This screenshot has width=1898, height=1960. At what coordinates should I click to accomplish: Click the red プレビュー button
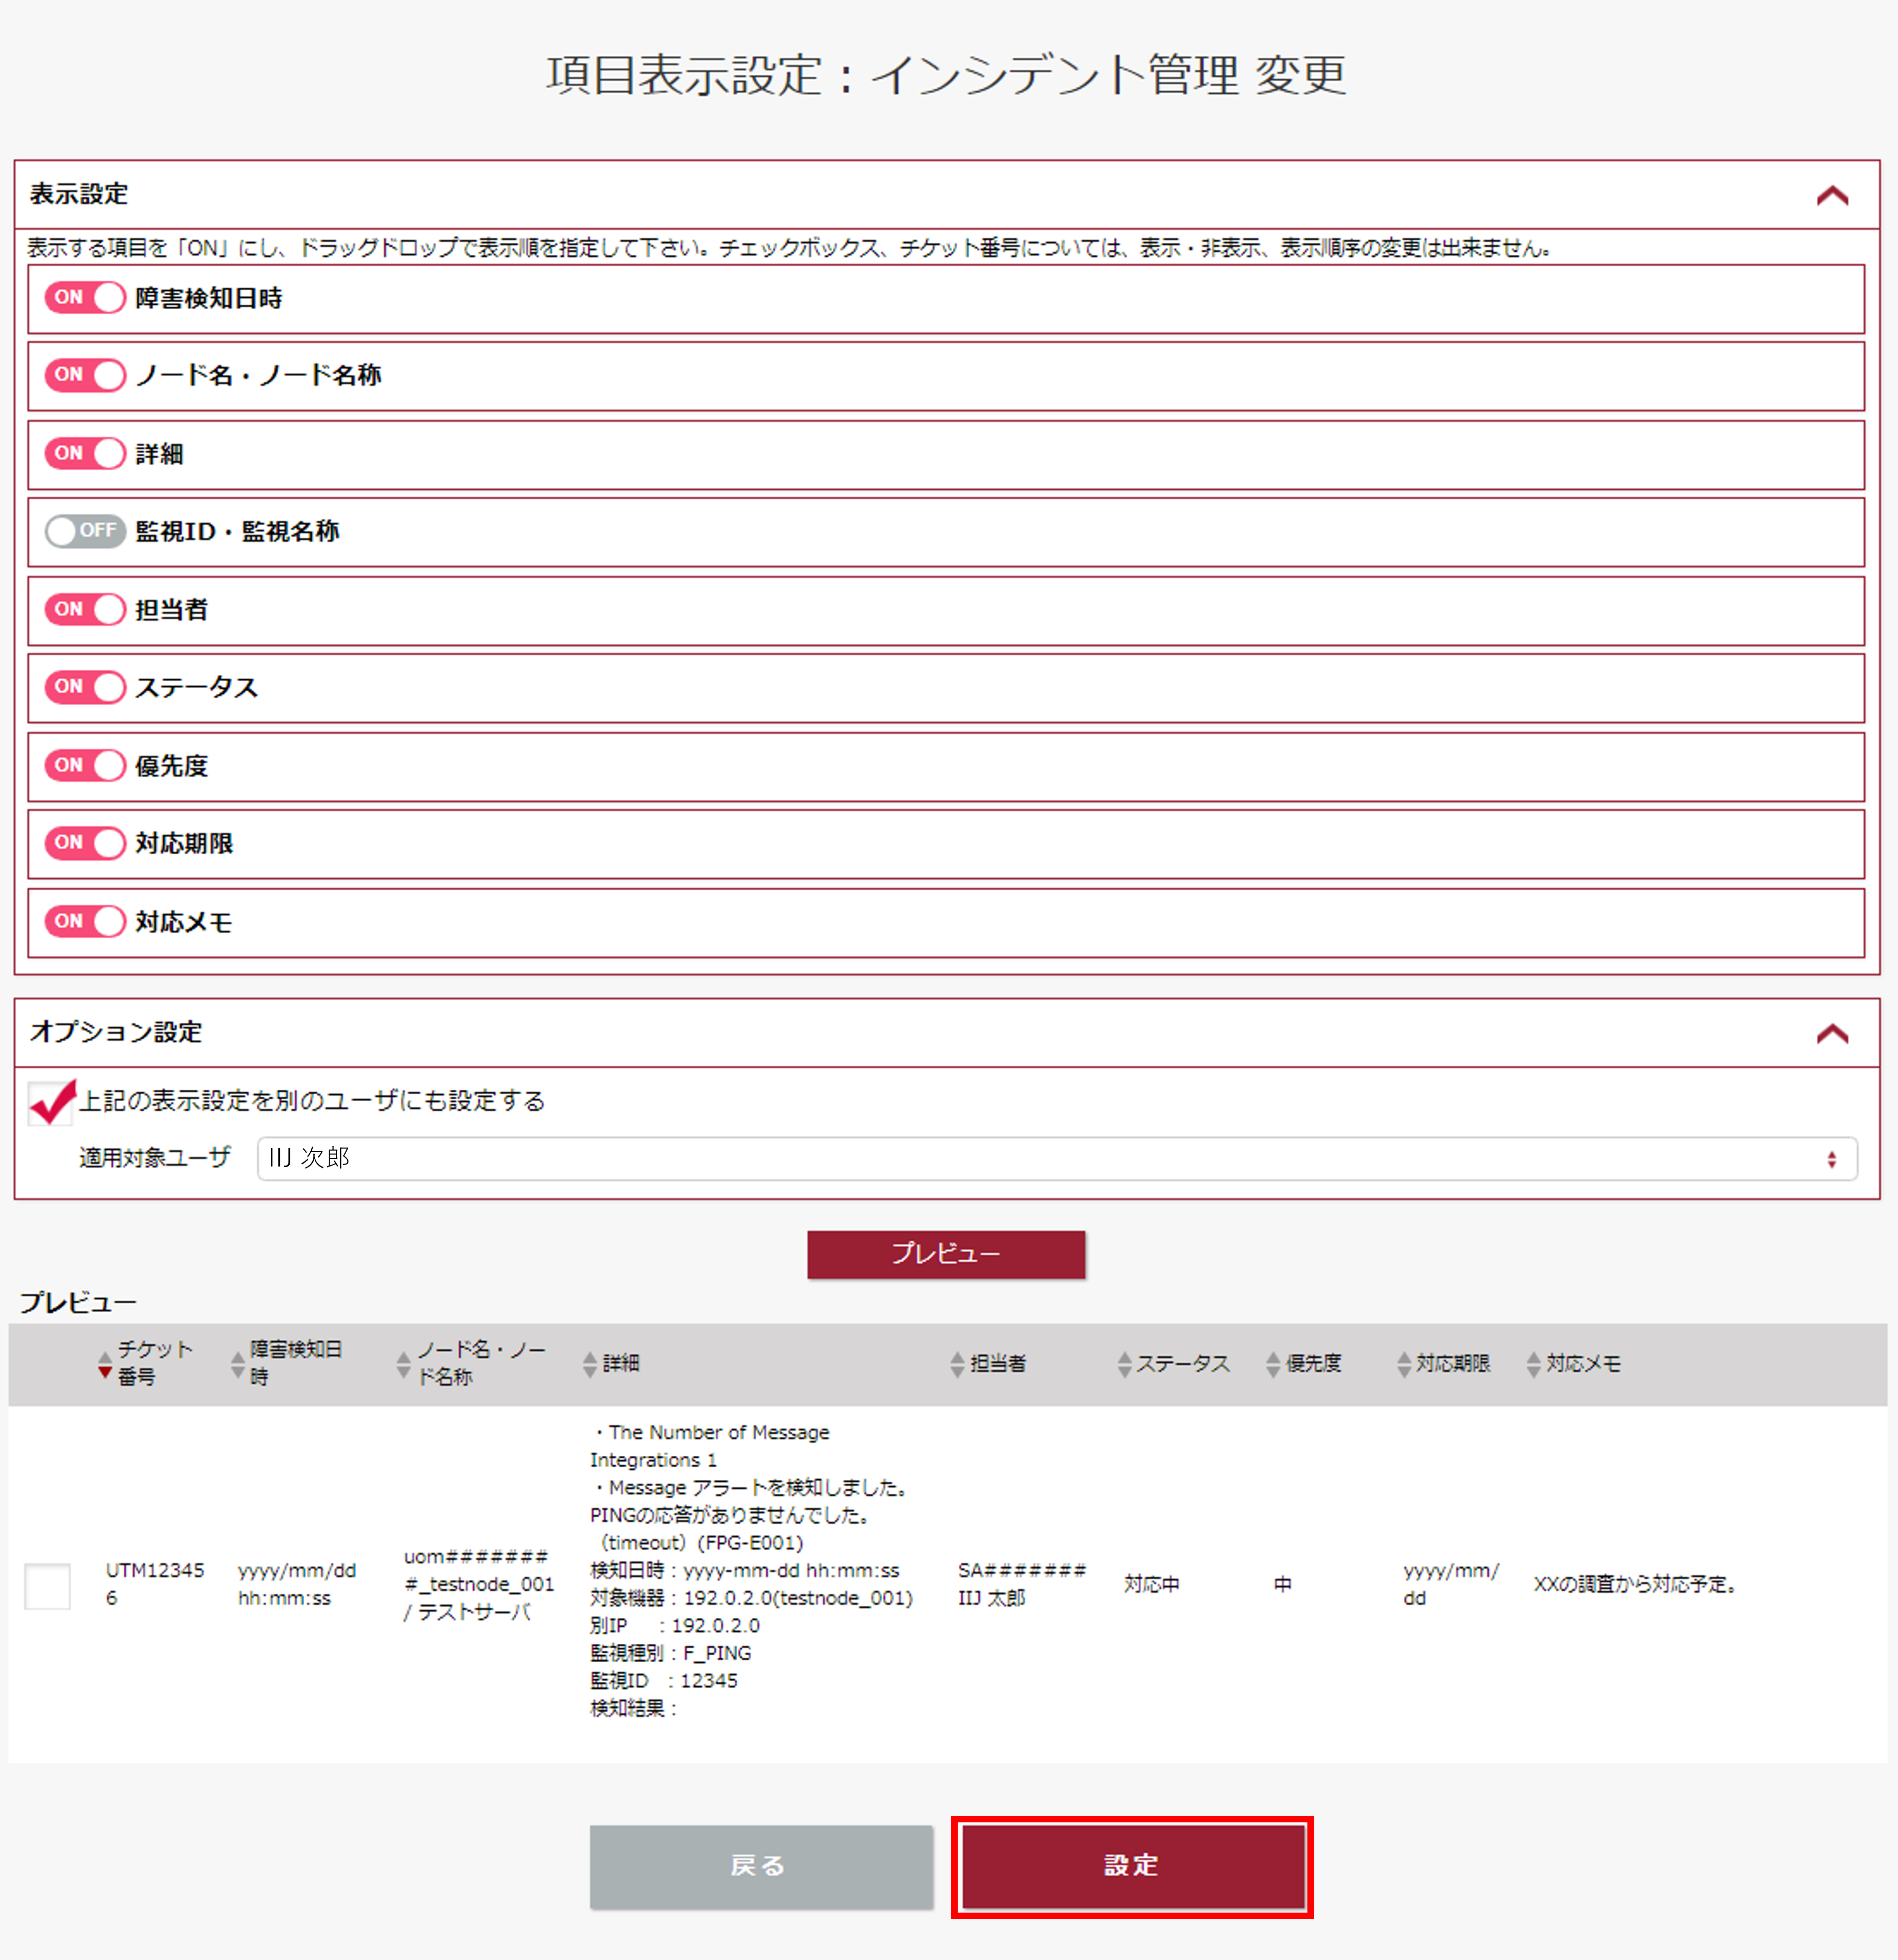pos(946,1254)
